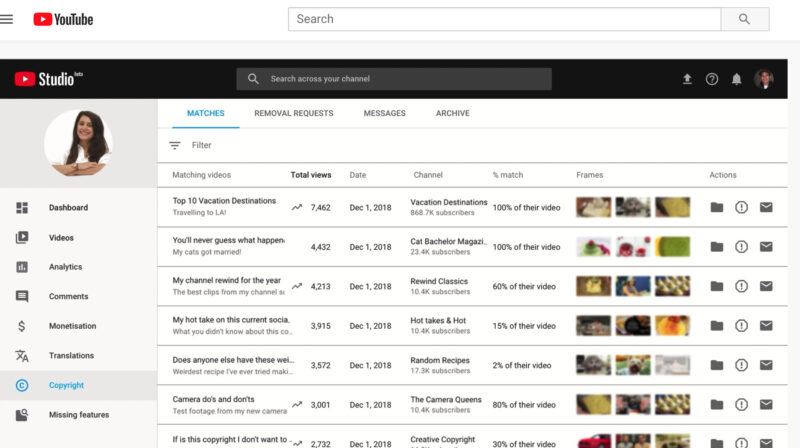
Task: Switch to the Archive tab
Action: coord(453,113)
